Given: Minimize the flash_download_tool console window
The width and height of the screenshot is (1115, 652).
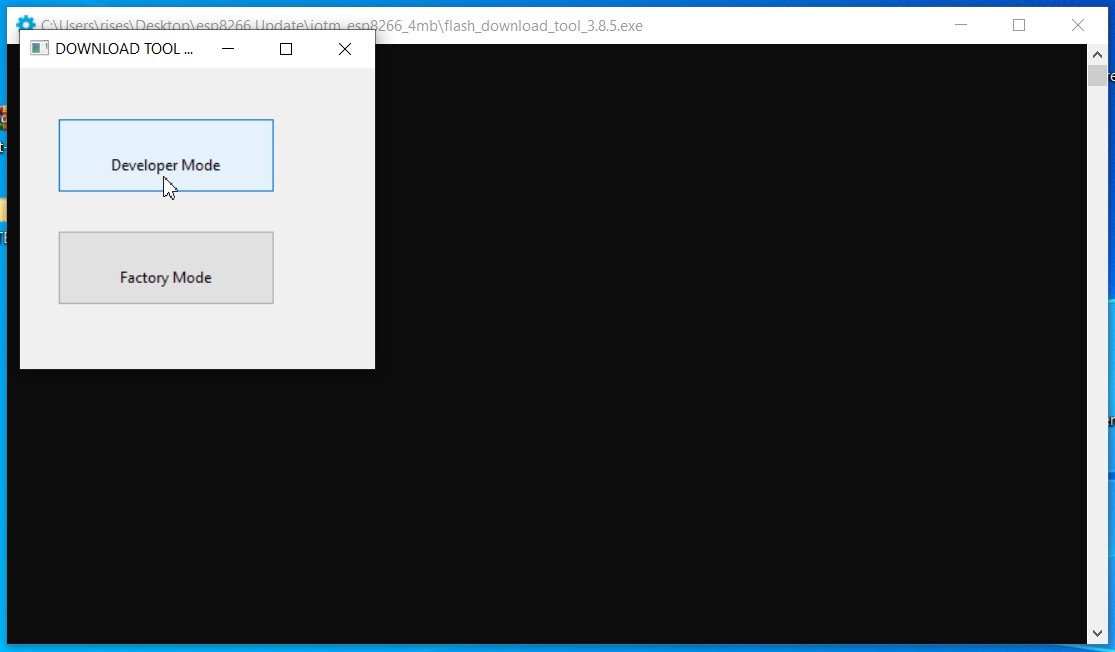Looking at the screenshot, I should 960,25.
